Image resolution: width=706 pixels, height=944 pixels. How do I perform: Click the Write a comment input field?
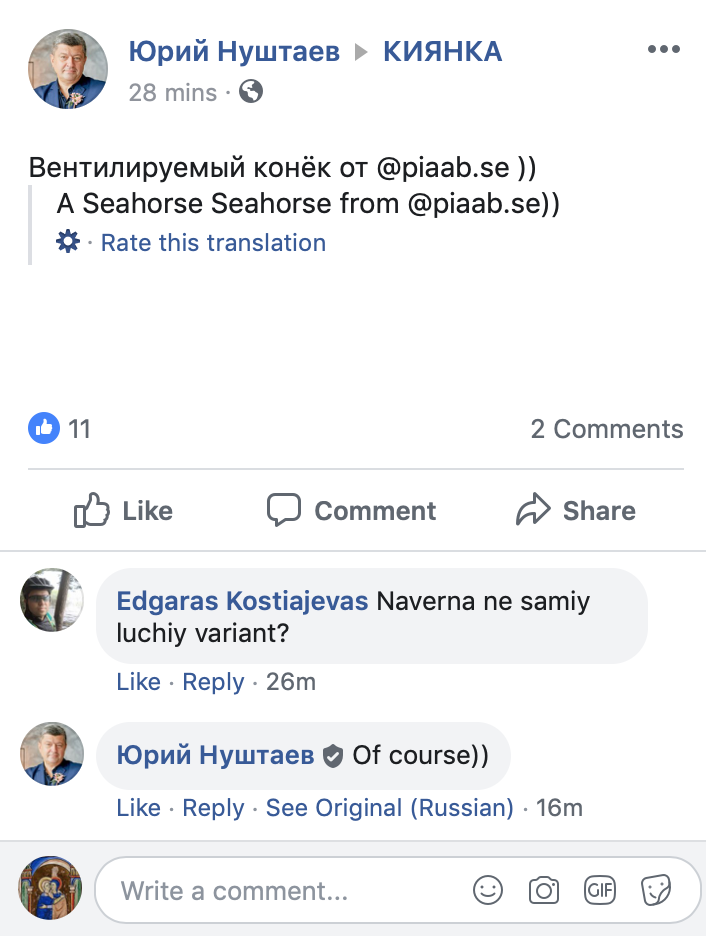click(x=290, y=890)
